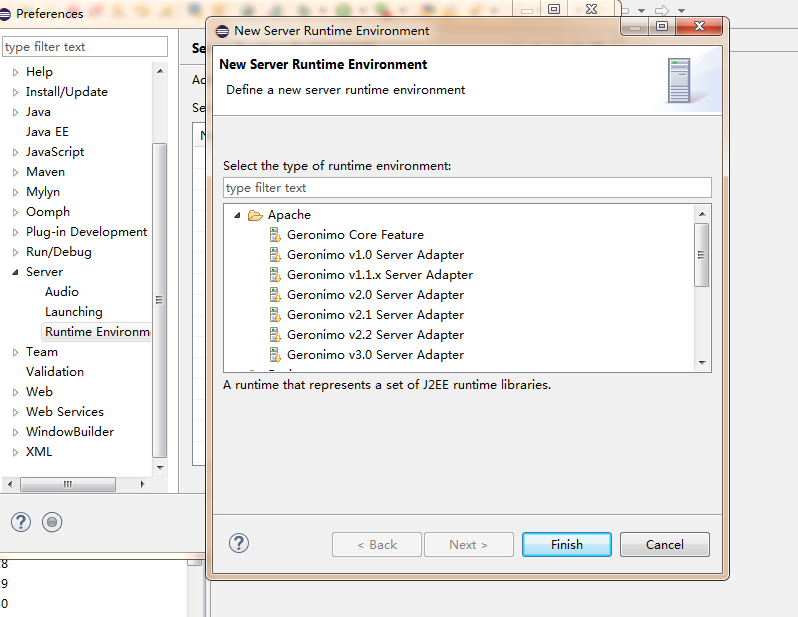Expand the Java preferences node
Screen dimensions: 798x617
(x=15, y=112)
